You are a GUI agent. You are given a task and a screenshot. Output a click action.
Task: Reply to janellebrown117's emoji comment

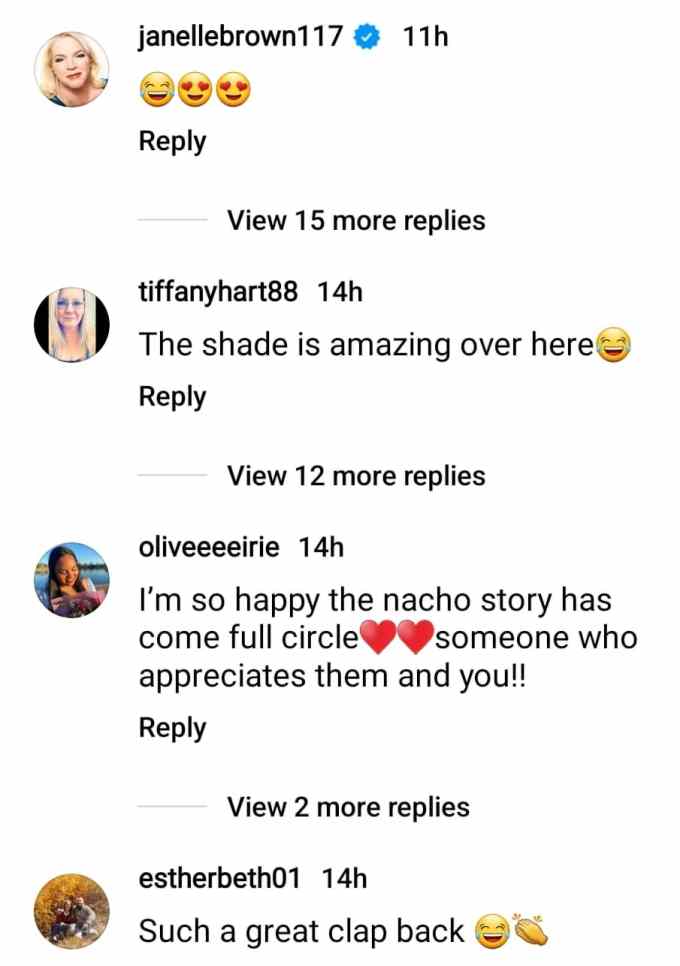[172, 142]
